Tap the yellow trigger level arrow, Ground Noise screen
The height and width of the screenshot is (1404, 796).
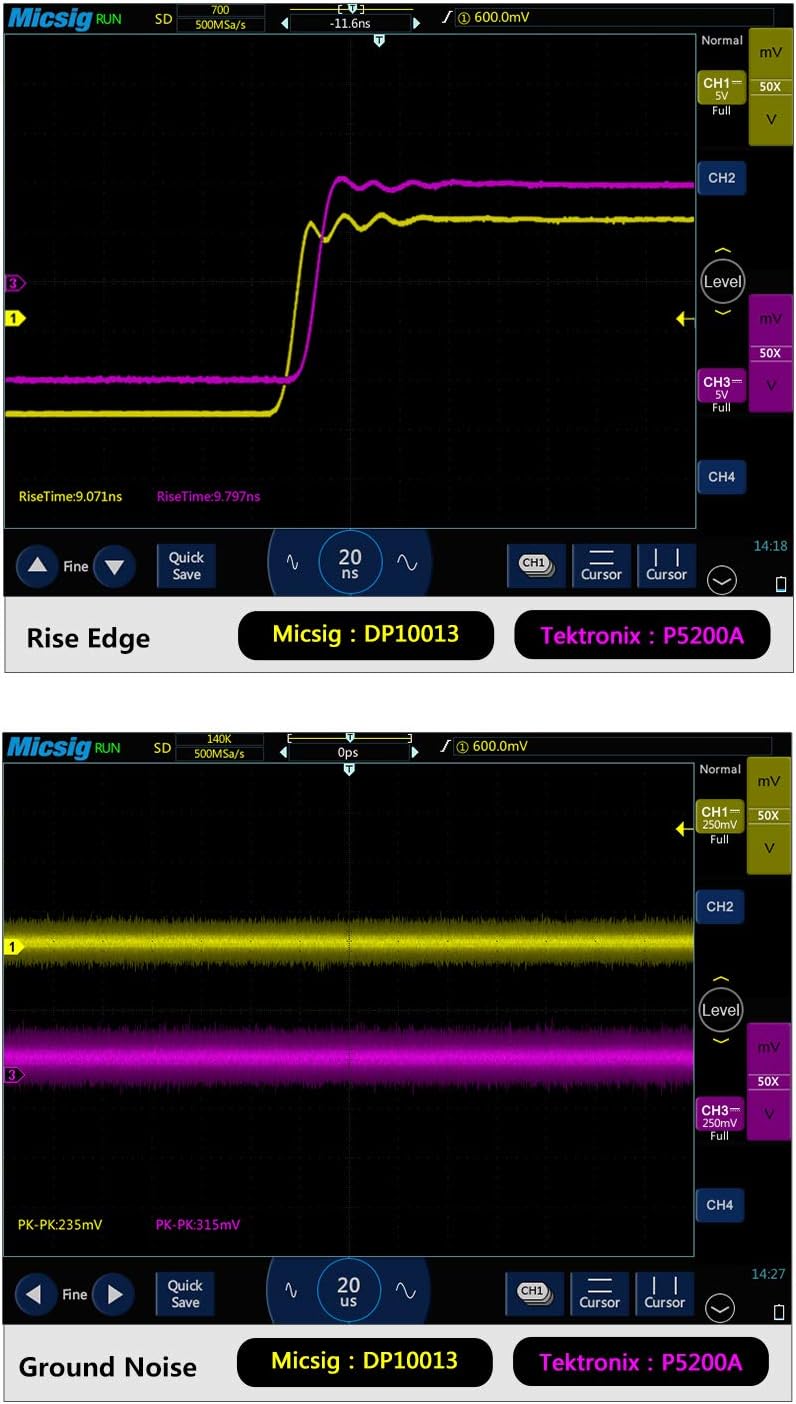point(685,828)
